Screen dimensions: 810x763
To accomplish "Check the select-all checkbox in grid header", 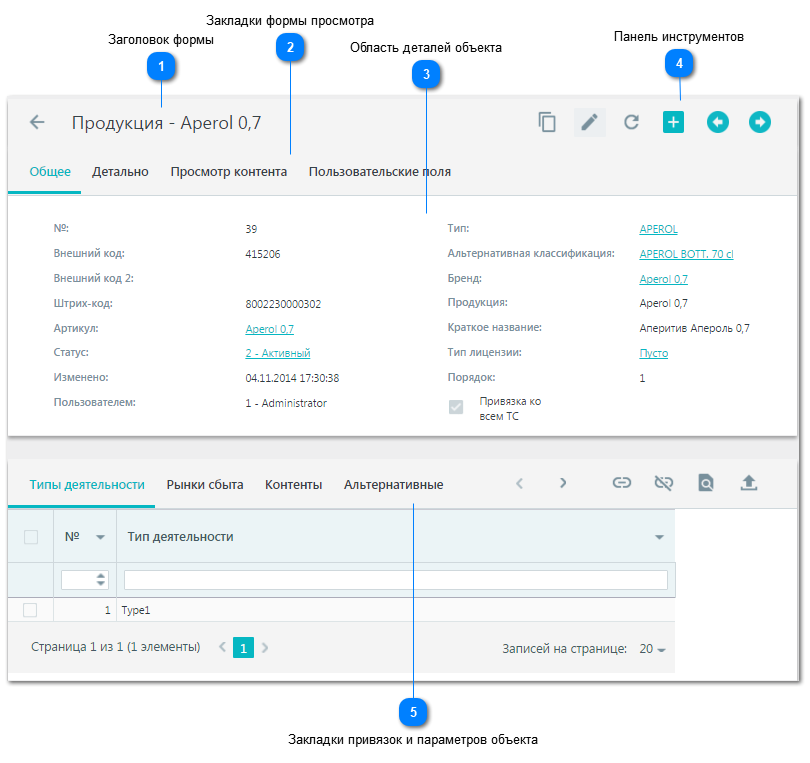I will 31,537.
